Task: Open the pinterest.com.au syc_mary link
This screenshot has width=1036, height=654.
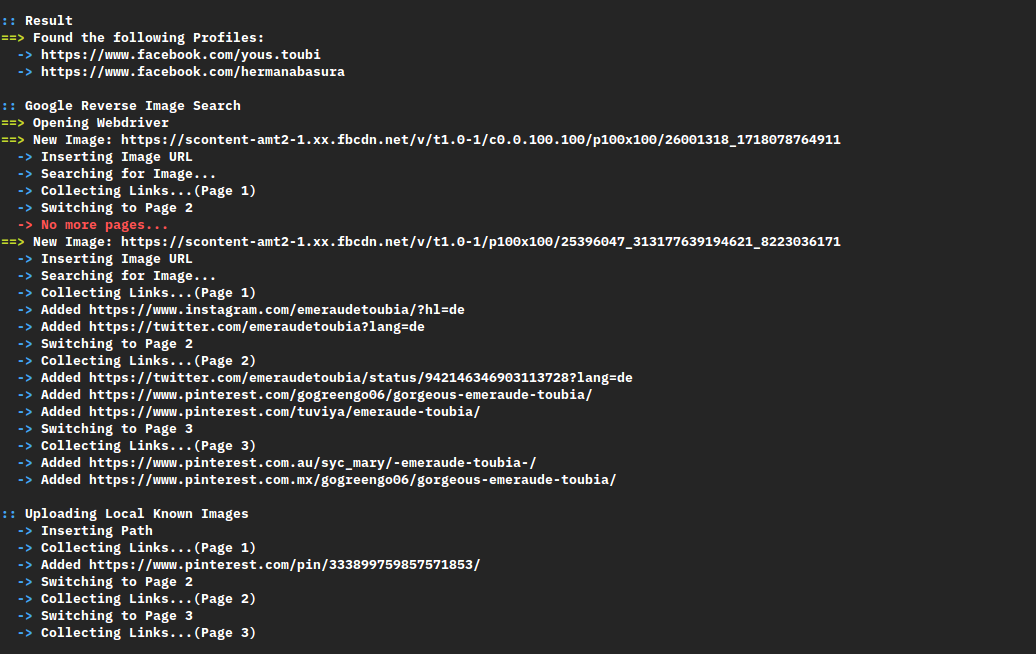Action: (312, 463)
